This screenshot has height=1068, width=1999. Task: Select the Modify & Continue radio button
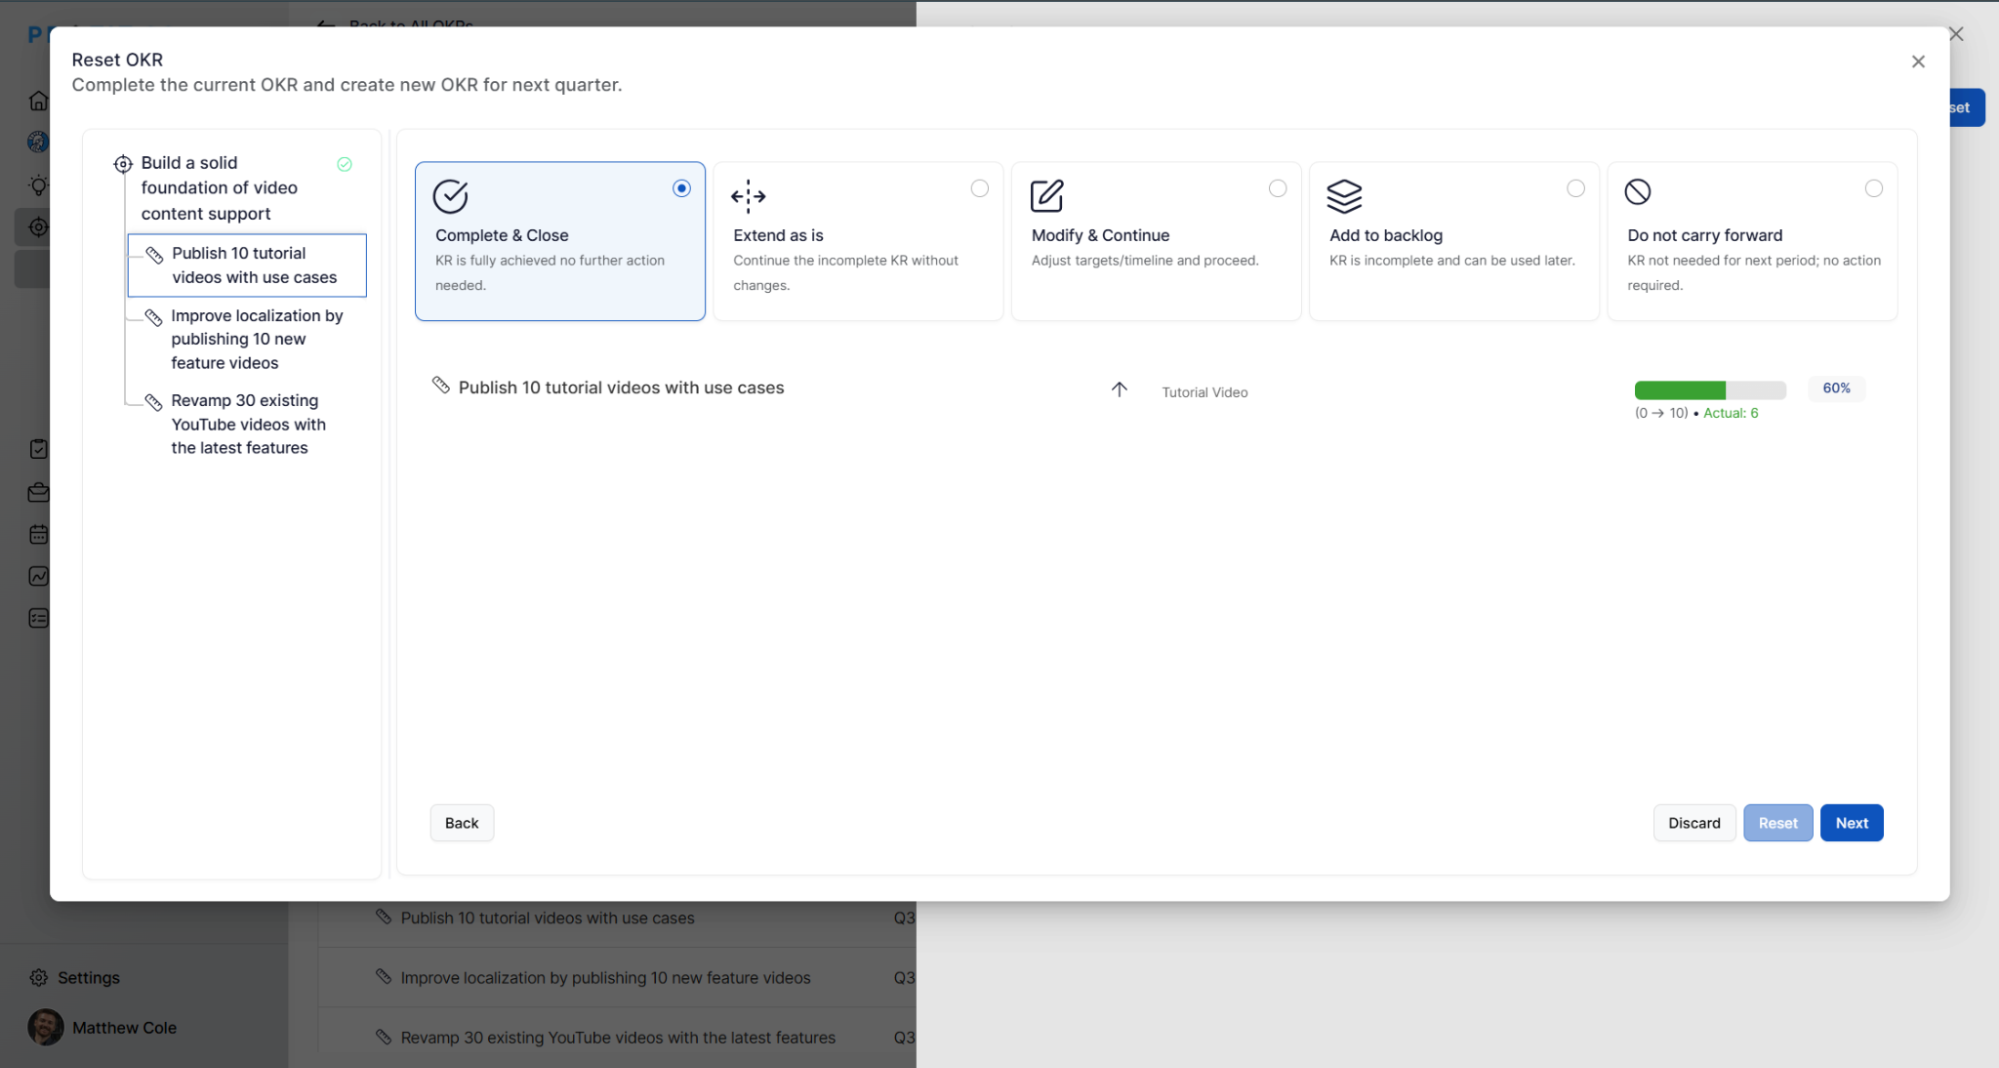[x=1277, y=189]
